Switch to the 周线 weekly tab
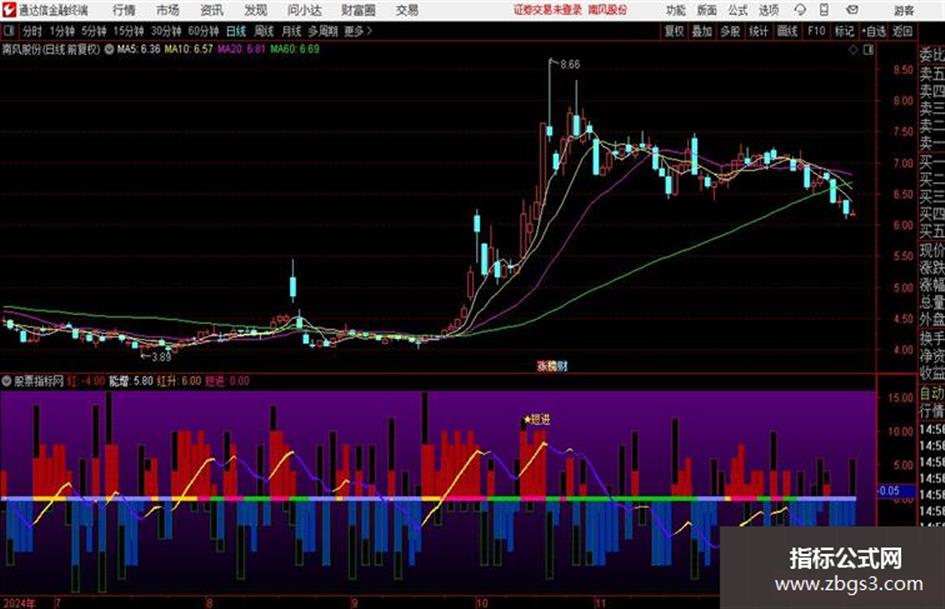 pyautogui.click(x=264, y=31)
